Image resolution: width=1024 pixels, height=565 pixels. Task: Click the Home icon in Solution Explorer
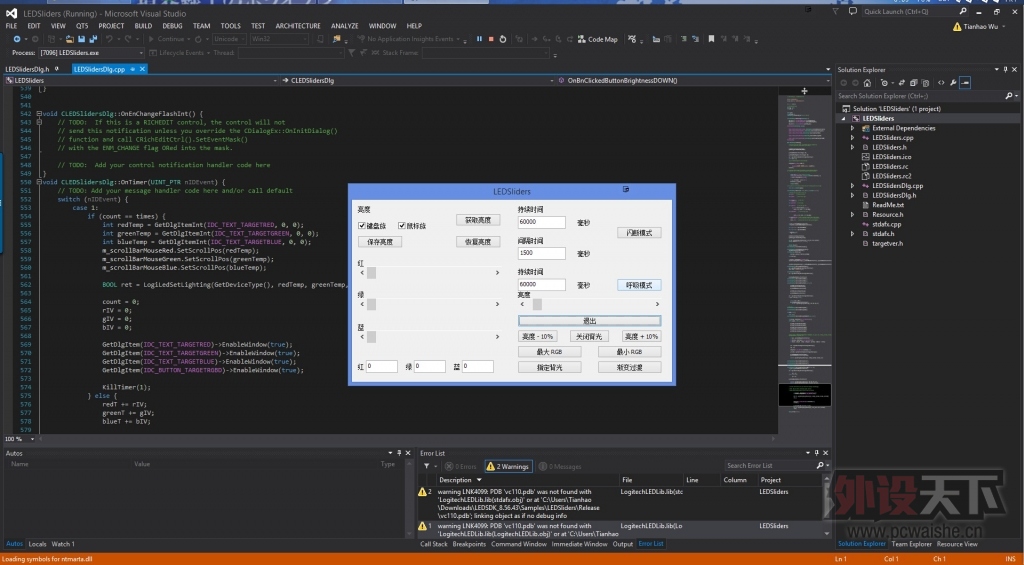pos(868,83)
